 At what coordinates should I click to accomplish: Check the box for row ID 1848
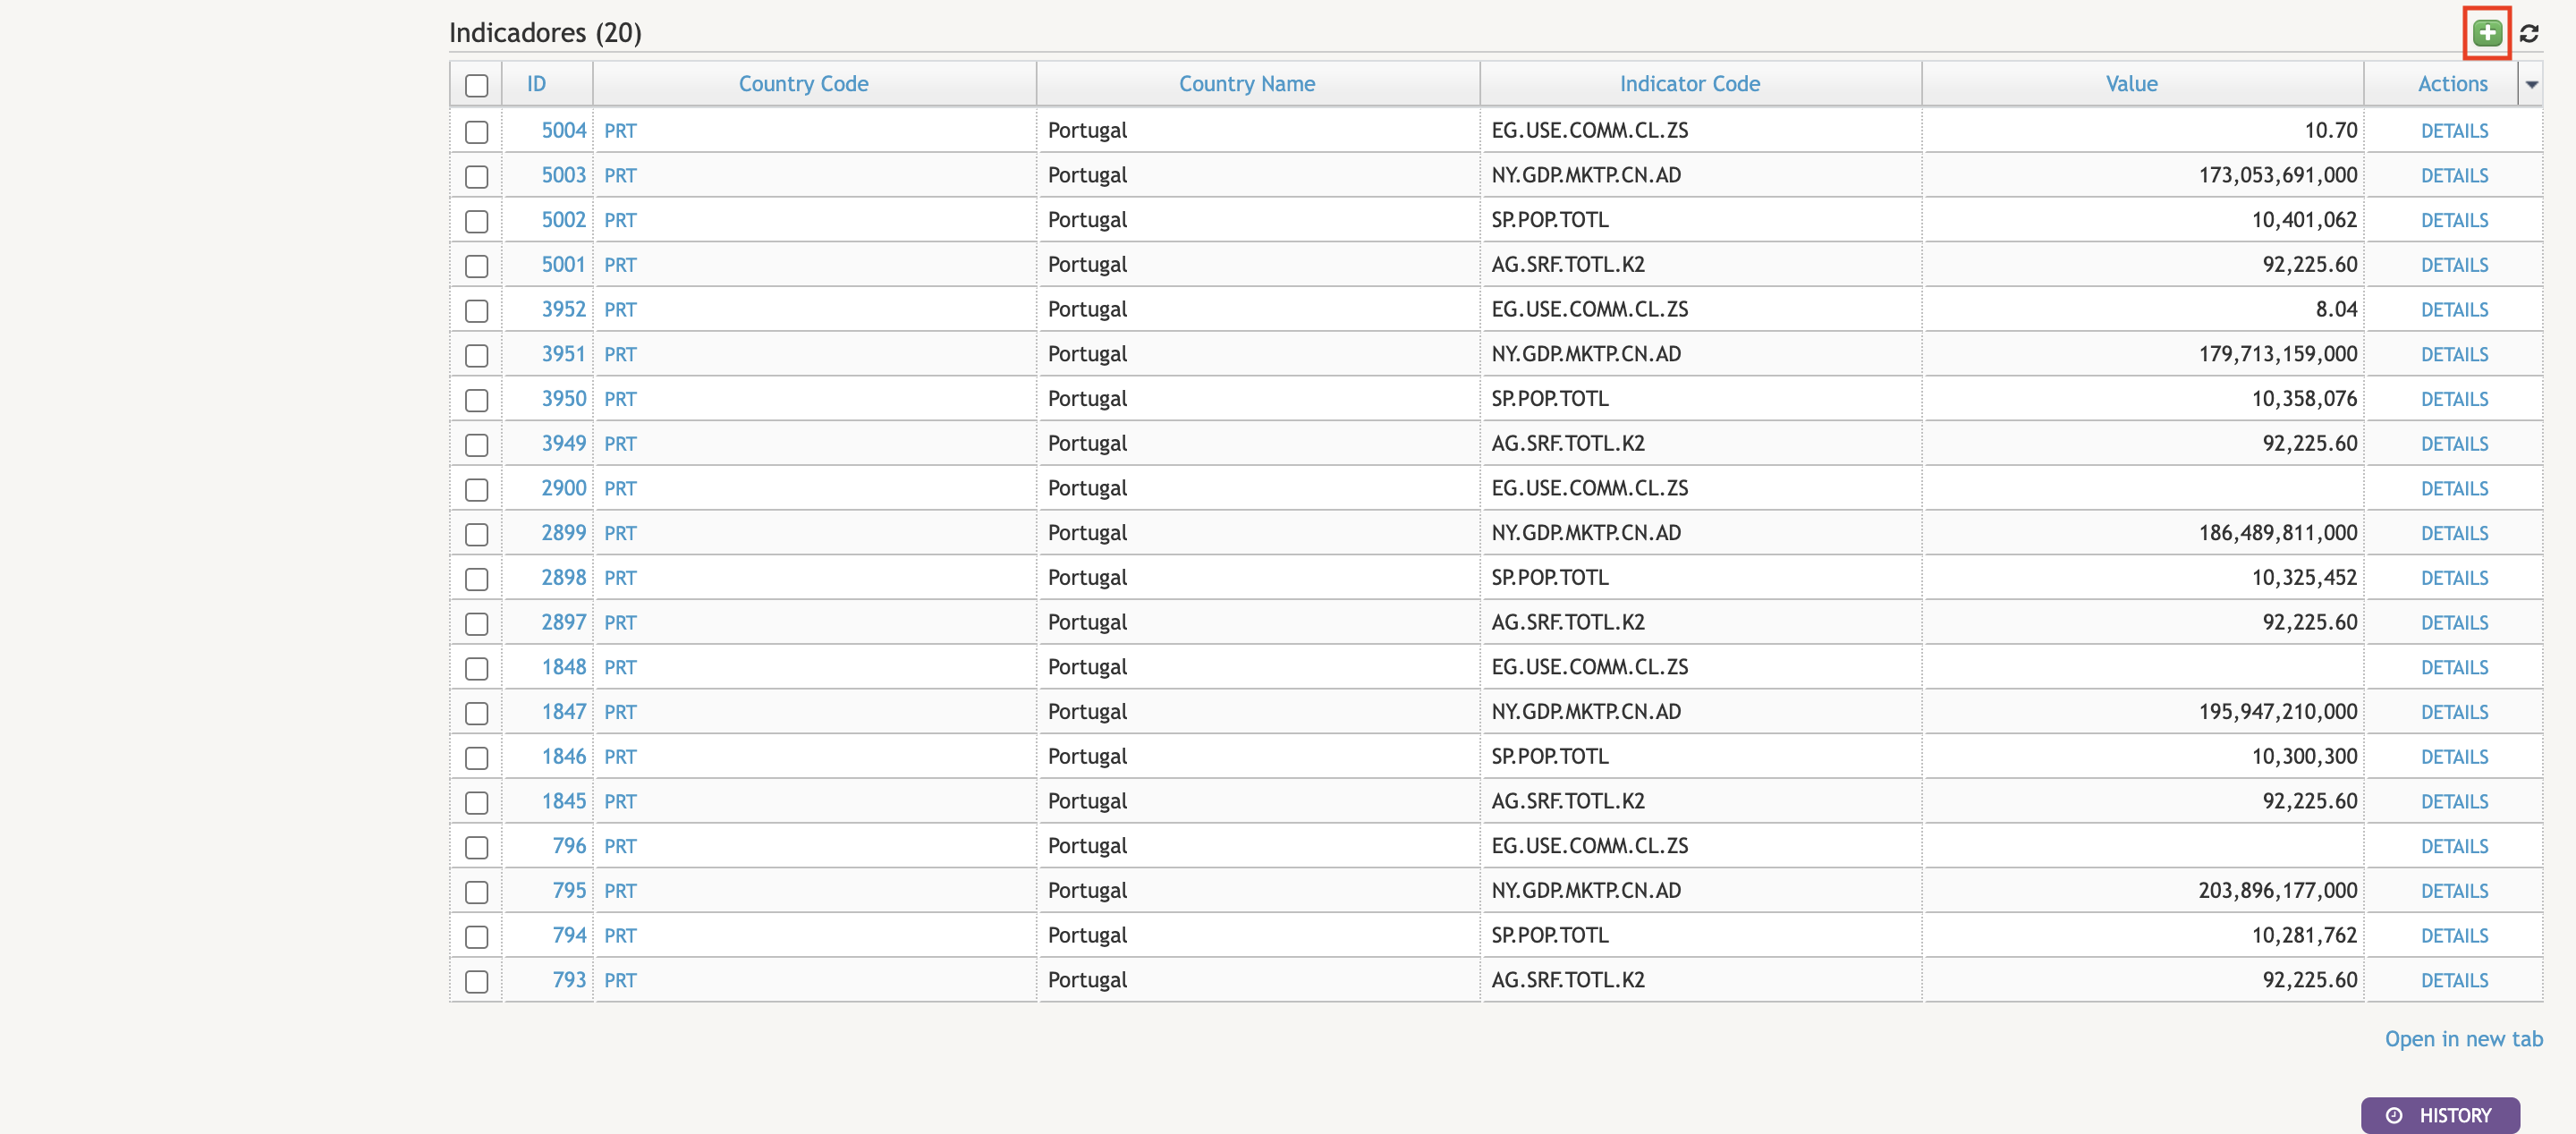pyautogui.click(x=477, y=668)
